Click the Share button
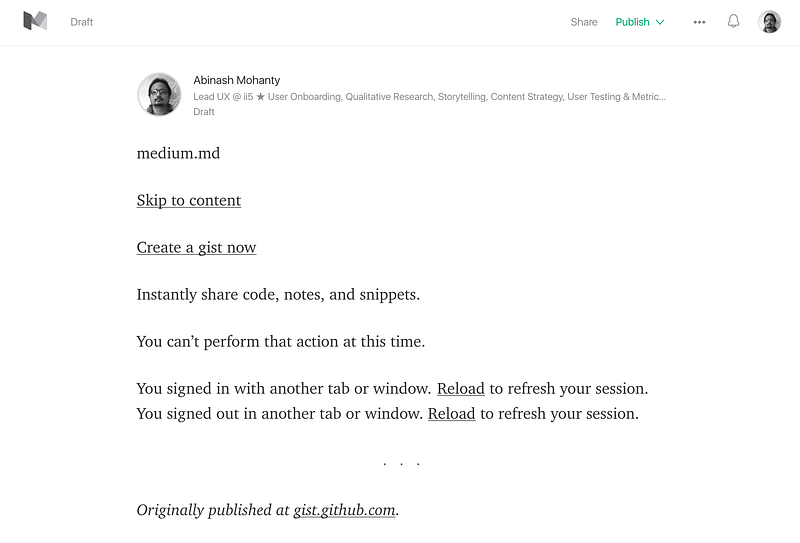 click(584, 22)
